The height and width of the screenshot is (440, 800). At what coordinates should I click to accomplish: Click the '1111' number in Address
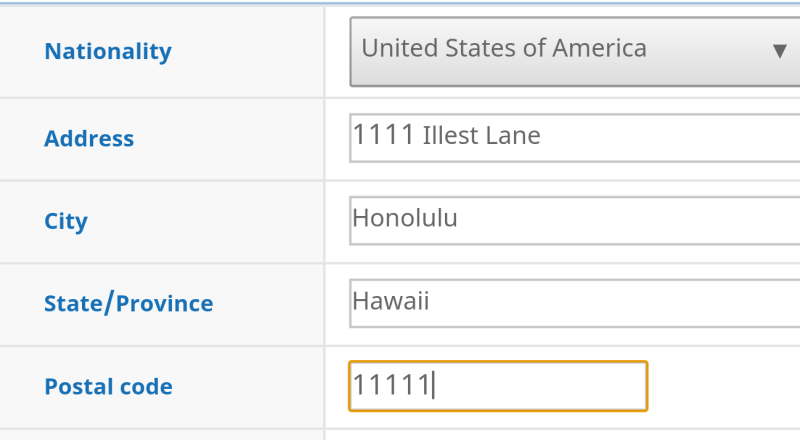coord(383,135)
